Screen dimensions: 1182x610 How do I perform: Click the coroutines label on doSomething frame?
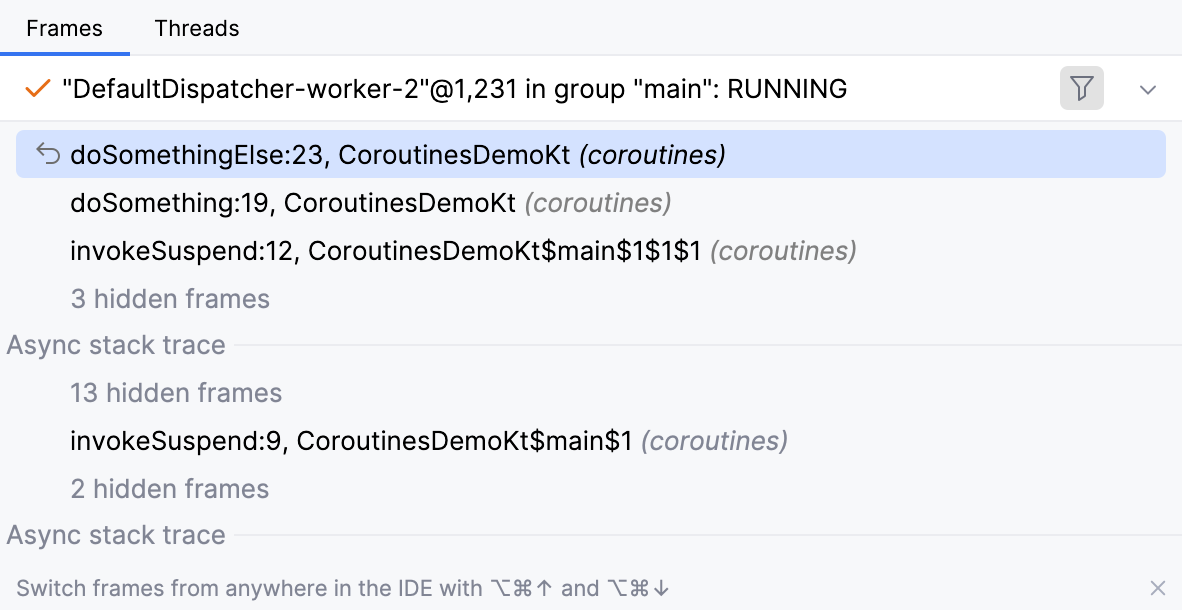[x=597, y=203]
